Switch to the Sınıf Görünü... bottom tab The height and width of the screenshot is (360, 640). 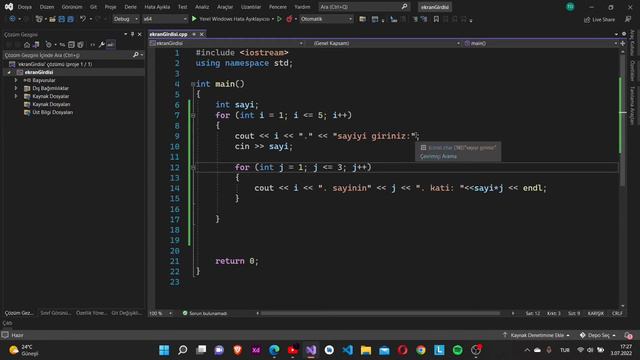tap(56, 313)
